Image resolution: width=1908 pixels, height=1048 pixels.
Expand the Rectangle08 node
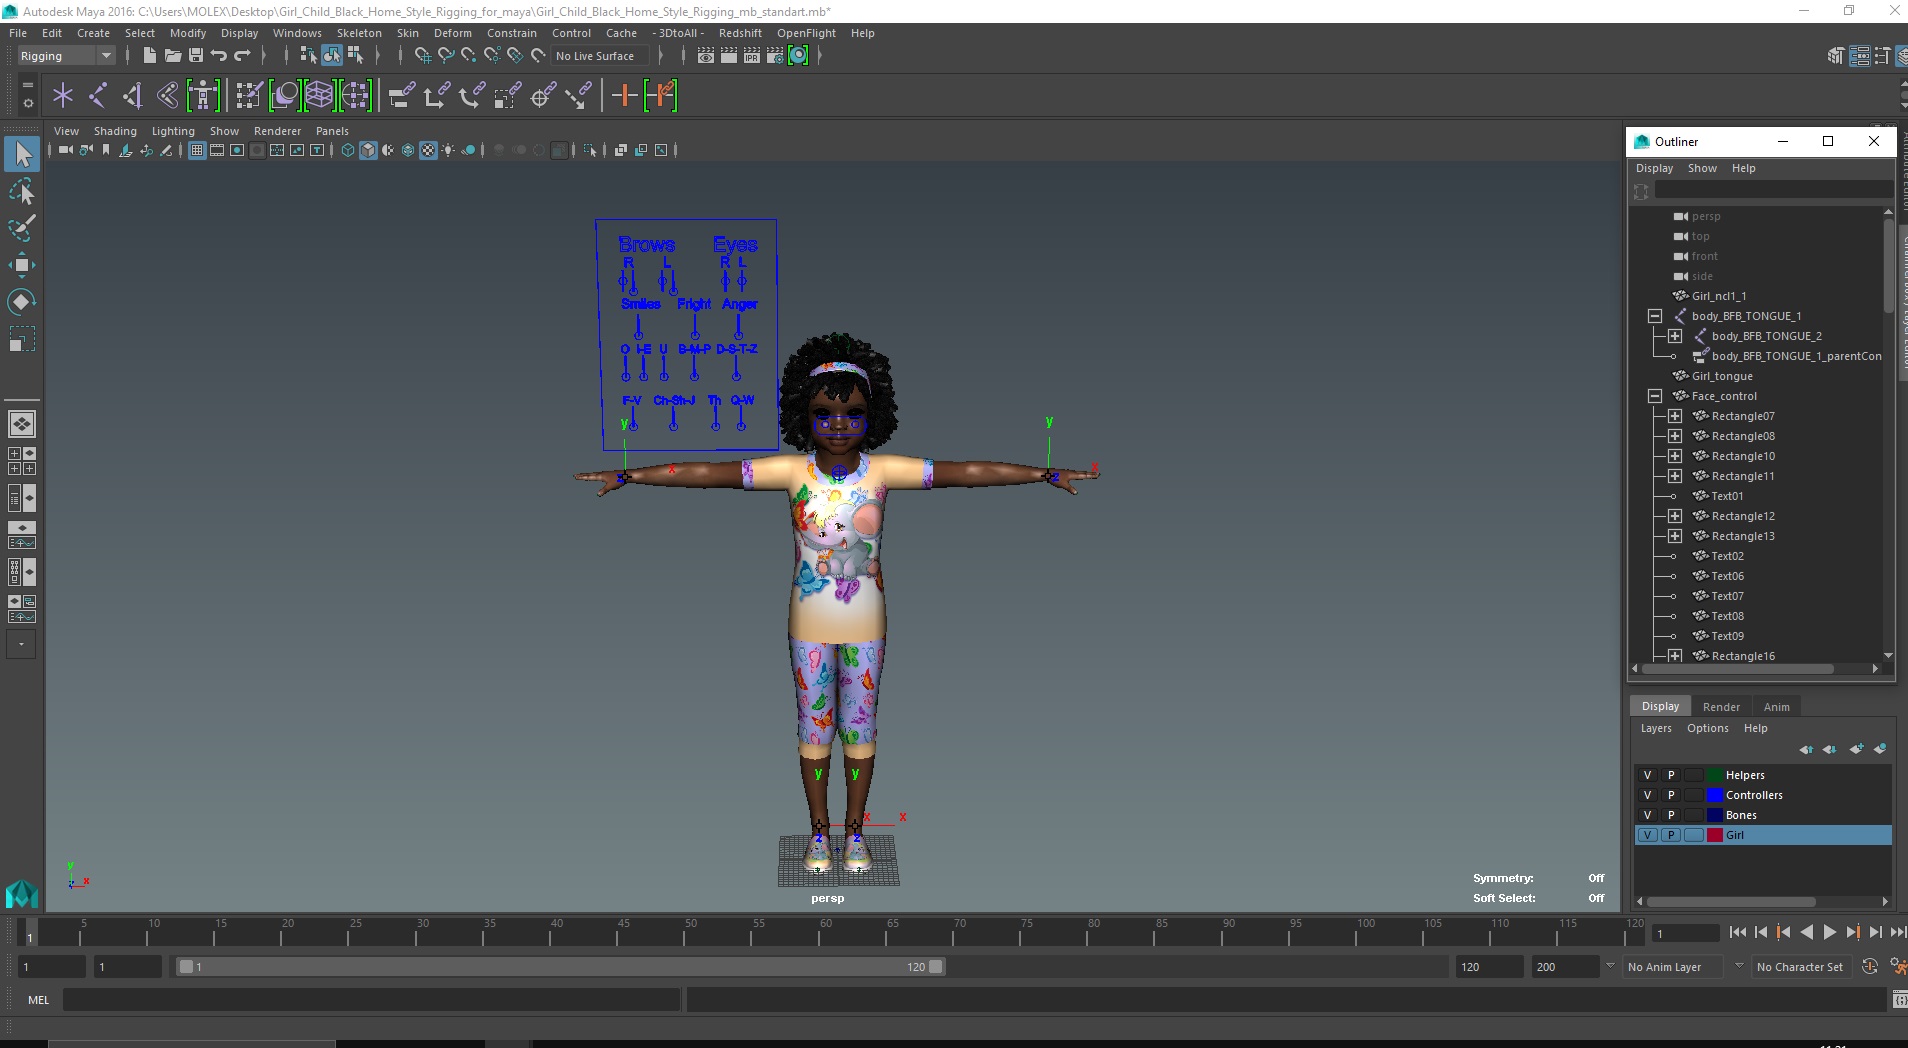[x=1675, y=436]
